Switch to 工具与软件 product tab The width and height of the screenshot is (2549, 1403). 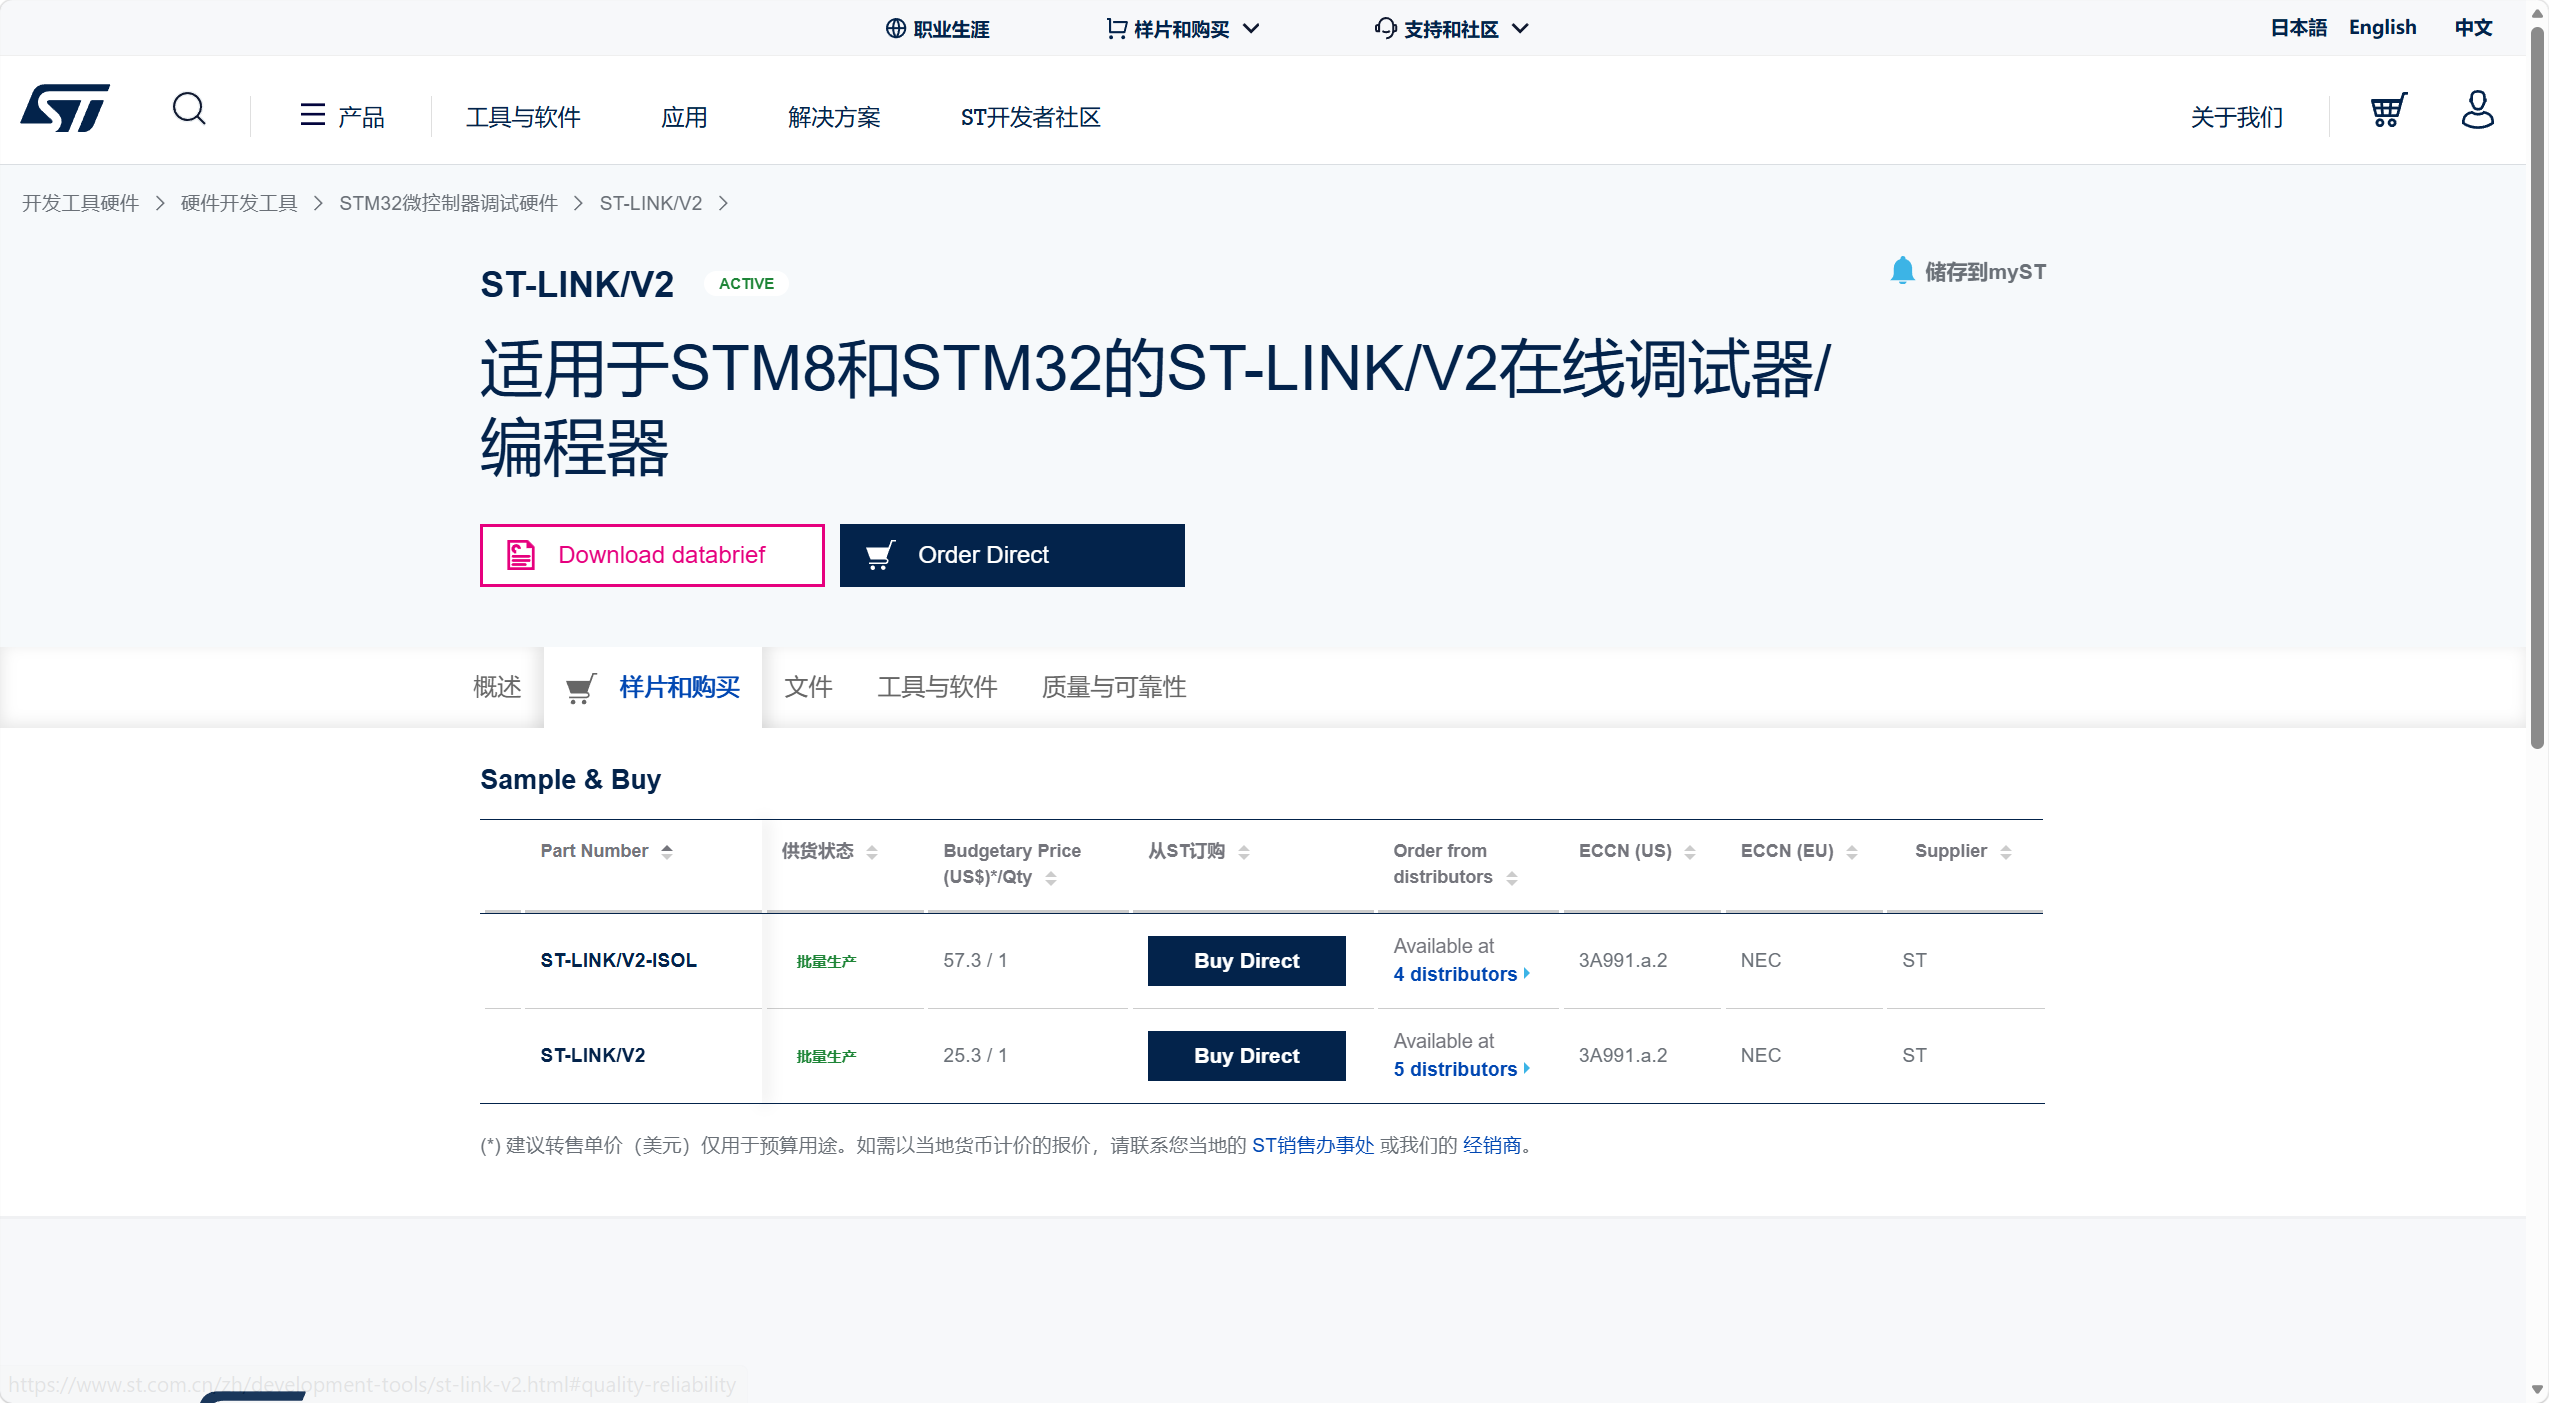pos(937,687)
